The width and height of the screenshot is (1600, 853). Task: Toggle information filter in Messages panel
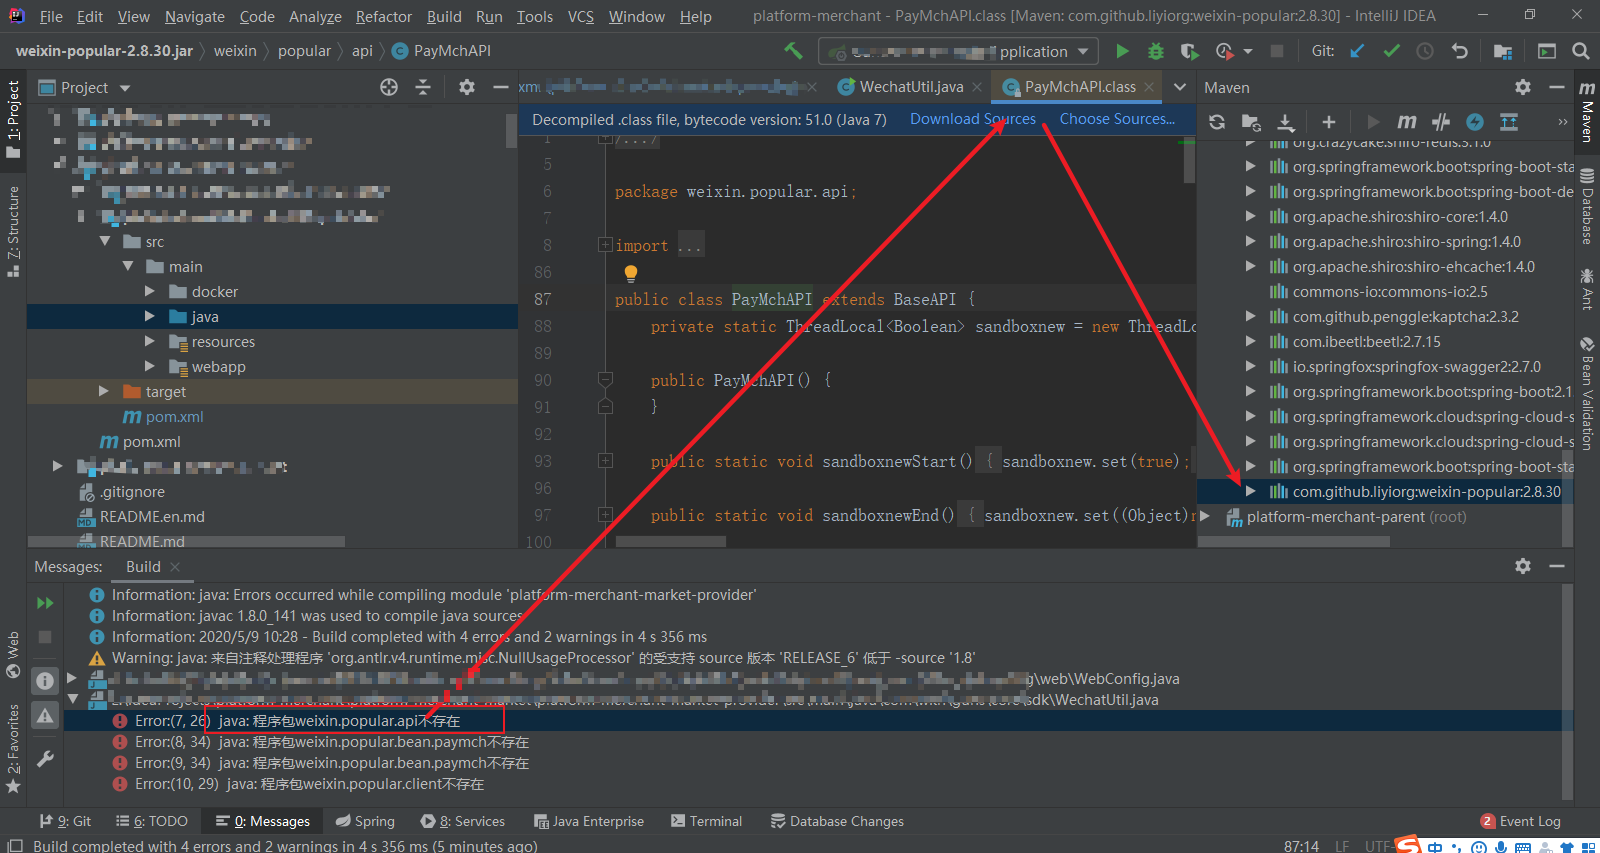click(x=45, y=681)
